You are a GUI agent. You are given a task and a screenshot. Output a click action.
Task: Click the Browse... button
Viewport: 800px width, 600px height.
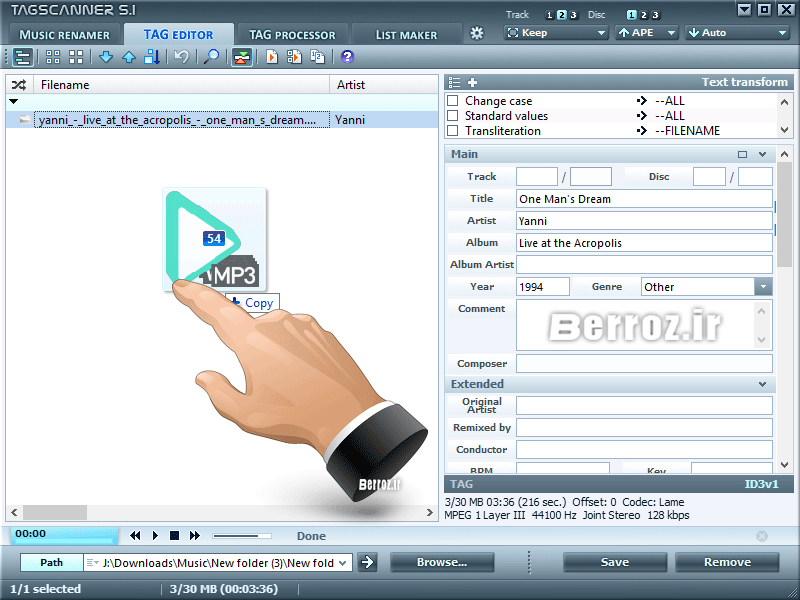click(x=442, y=562)
